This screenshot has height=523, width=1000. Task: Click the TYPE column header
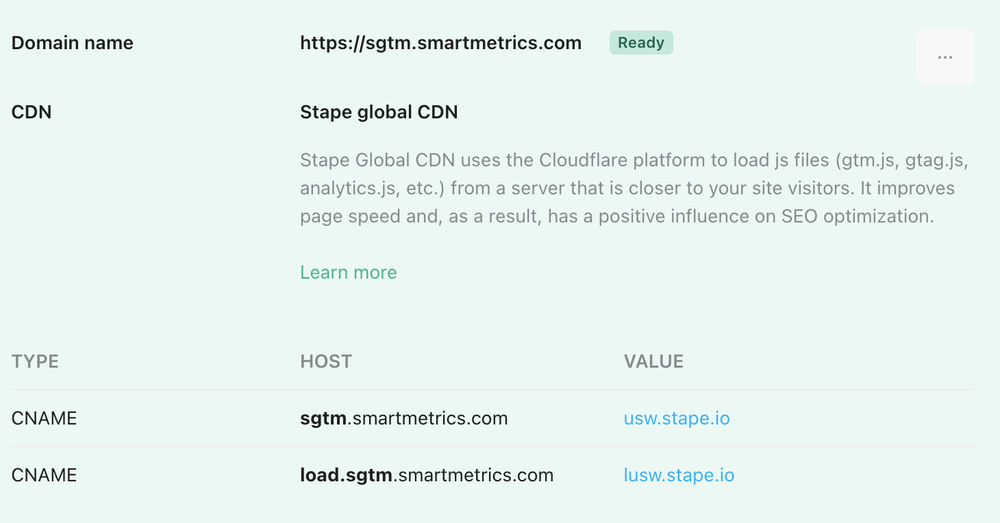35,362
